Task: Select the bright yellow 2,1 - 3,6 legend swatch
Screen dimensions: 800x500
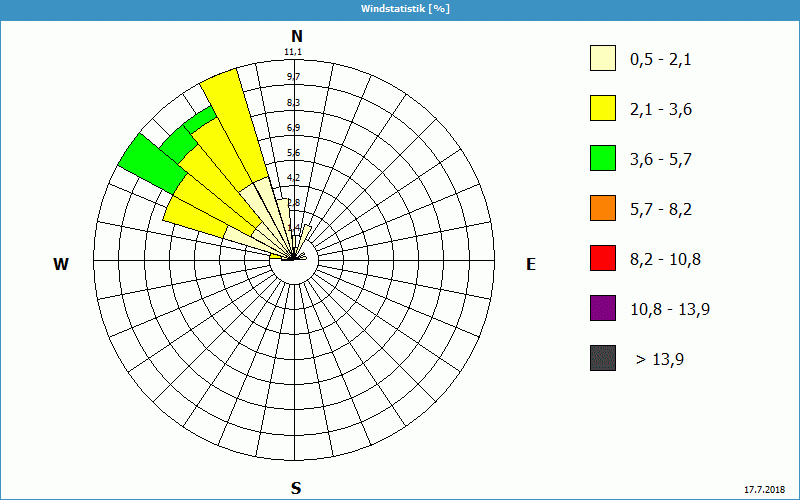Action: coord(602,109)
